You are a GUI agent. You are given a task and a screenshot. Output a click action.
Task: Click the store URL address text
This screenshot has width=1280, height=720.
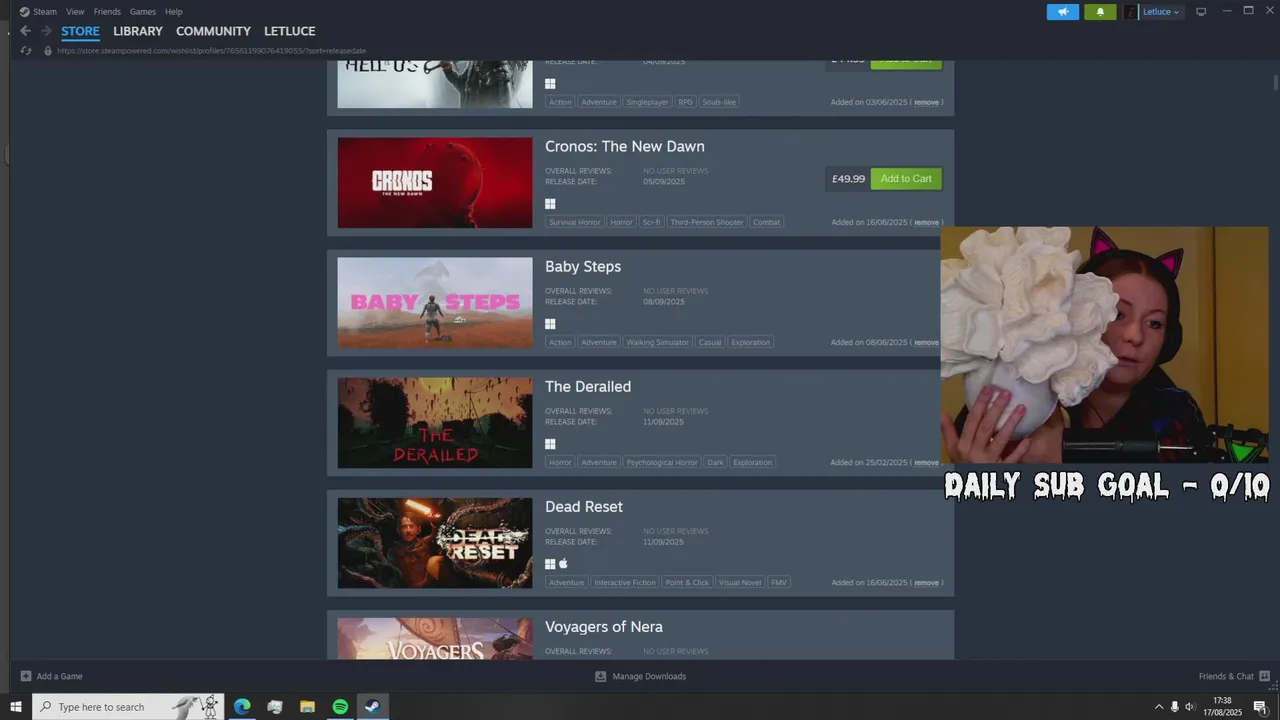211,51
